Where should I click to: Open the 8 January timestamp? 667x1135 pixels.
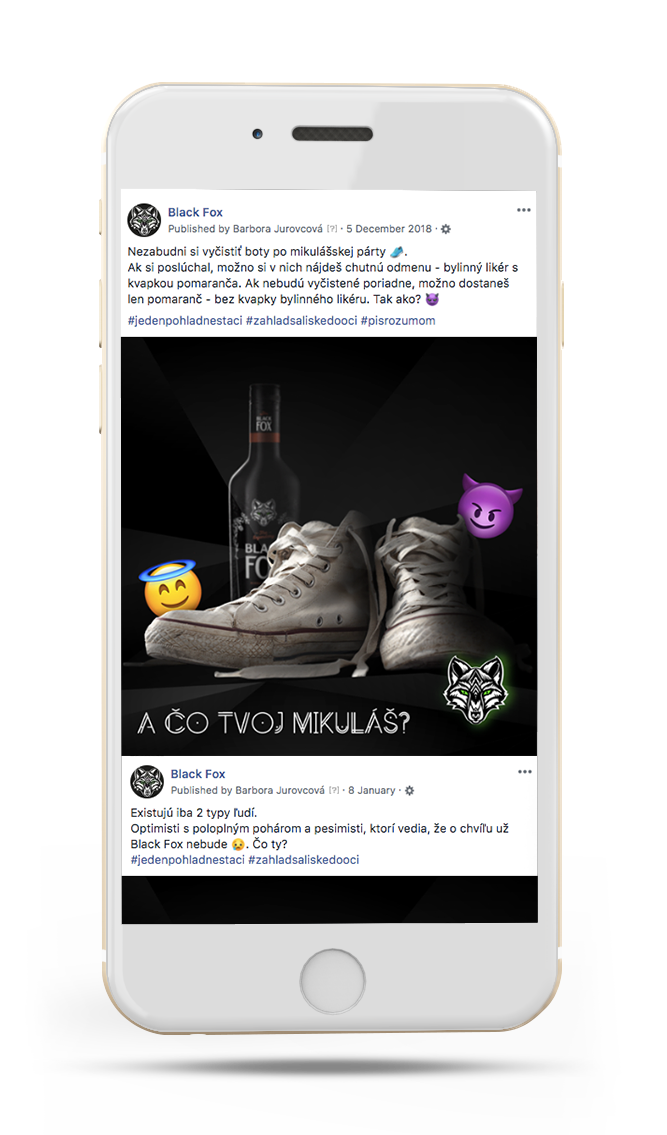(x=371, y=790)
